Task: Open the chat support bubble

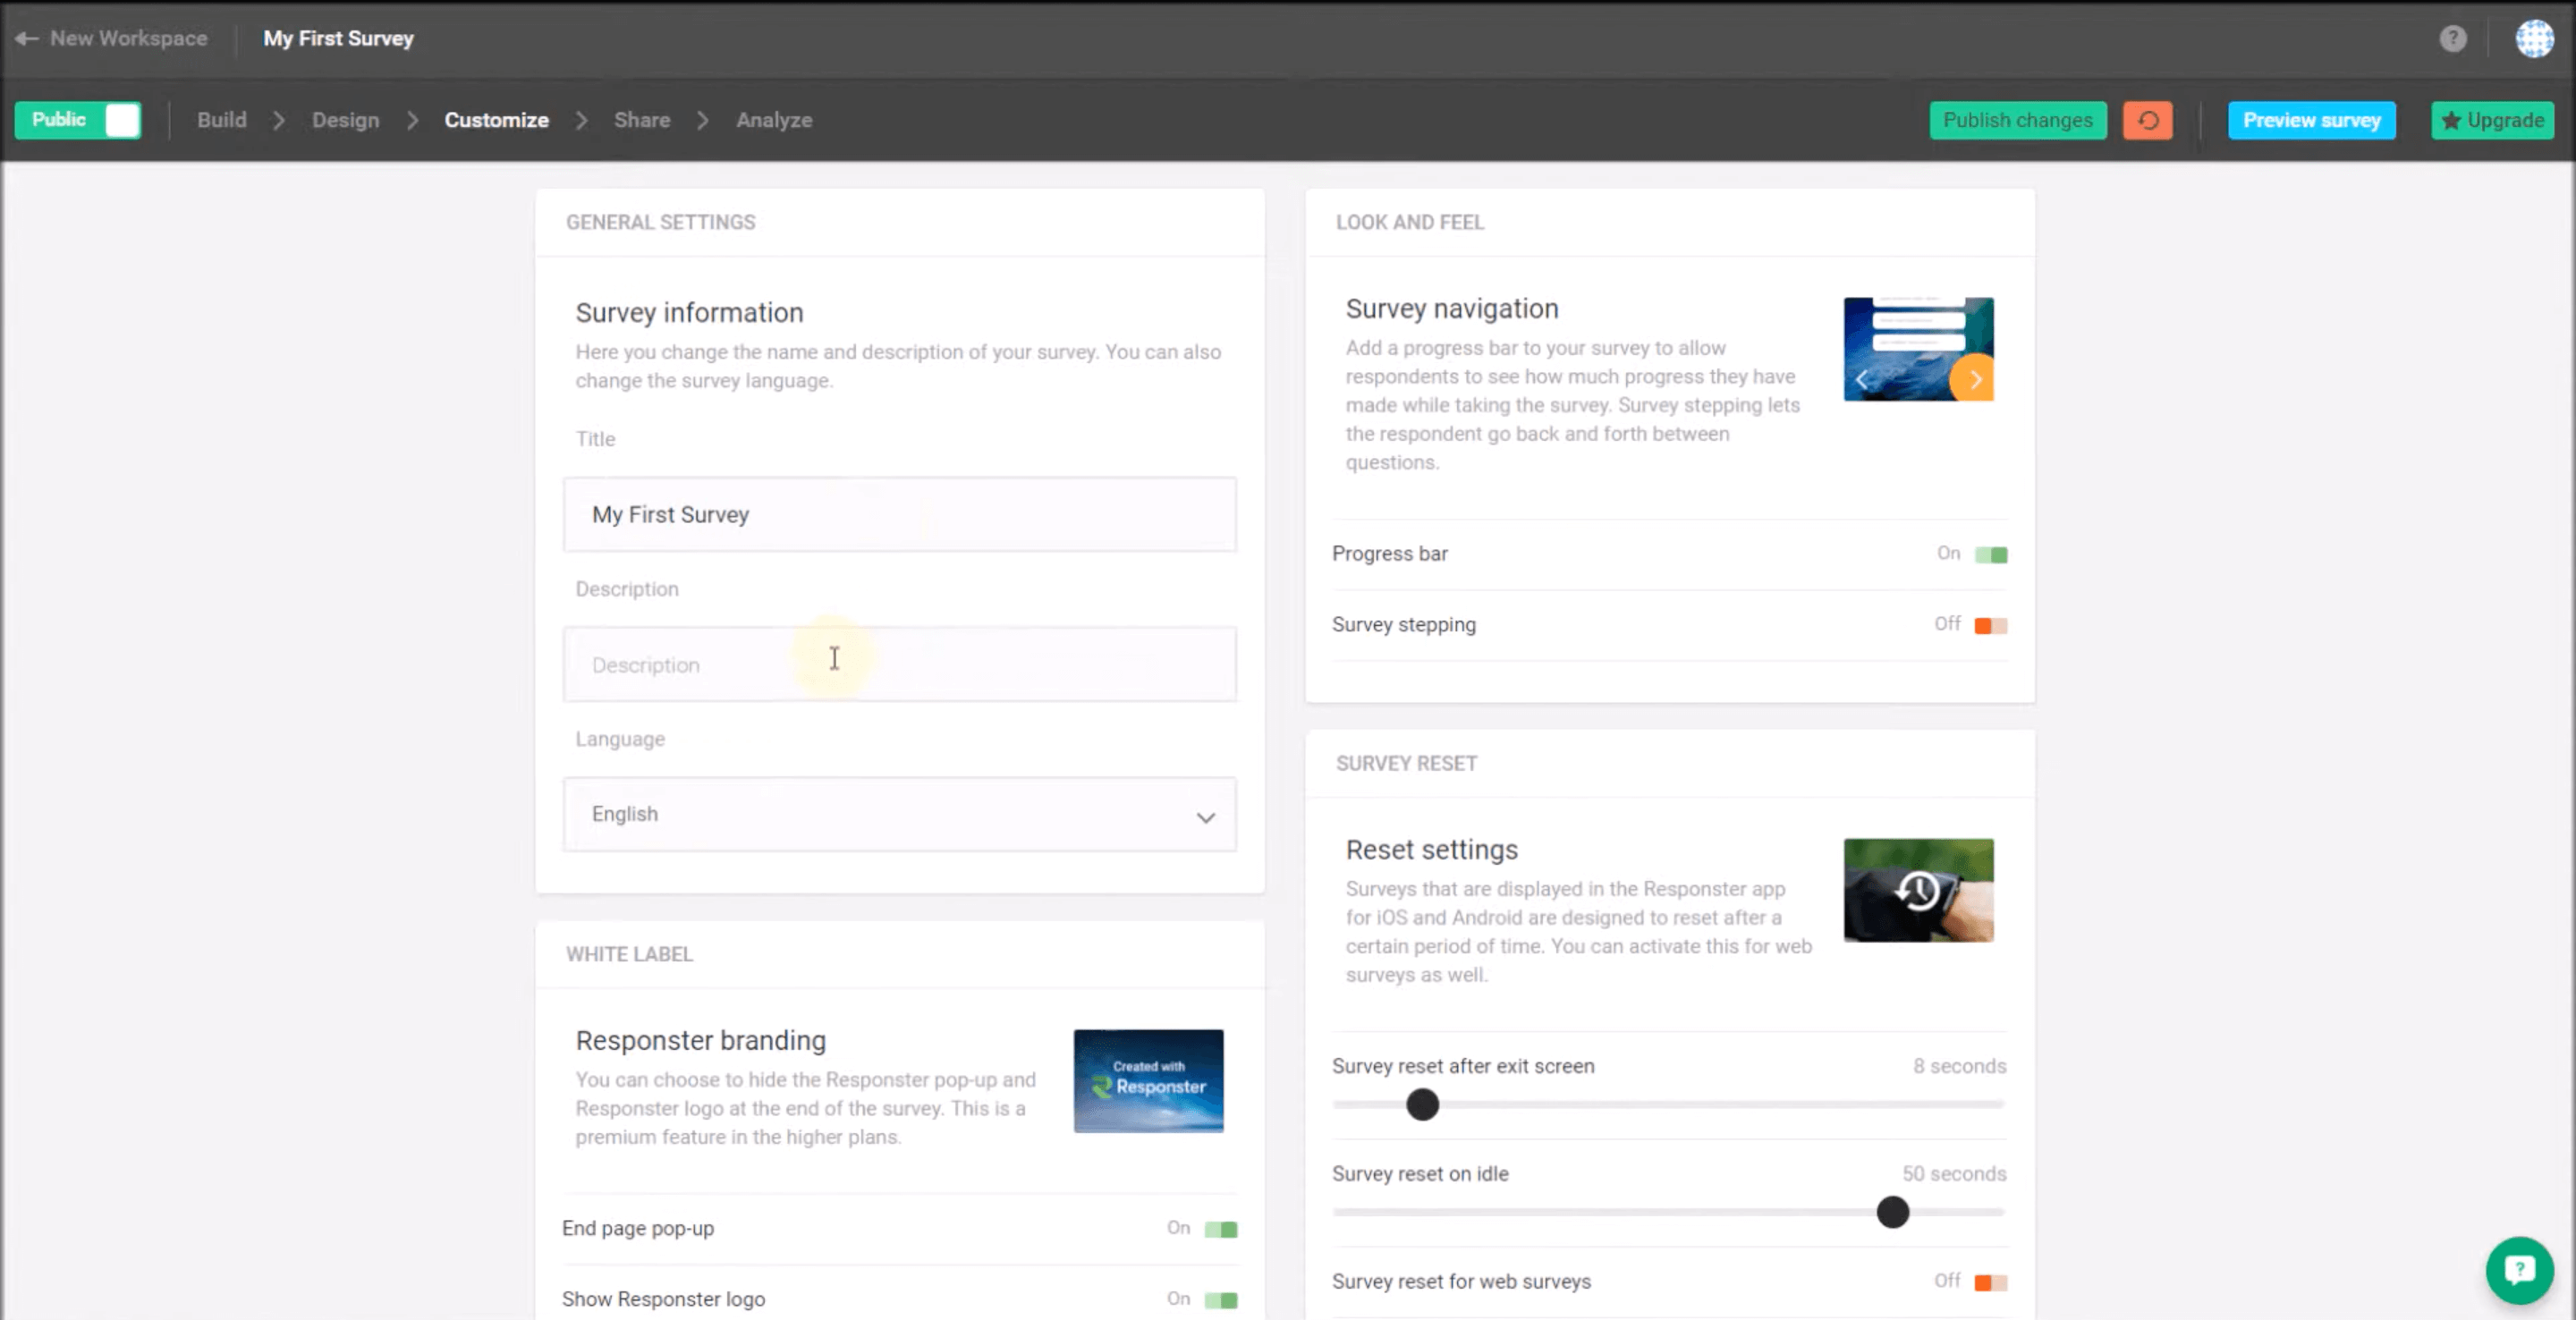Action: [x=2519, y=1270]
